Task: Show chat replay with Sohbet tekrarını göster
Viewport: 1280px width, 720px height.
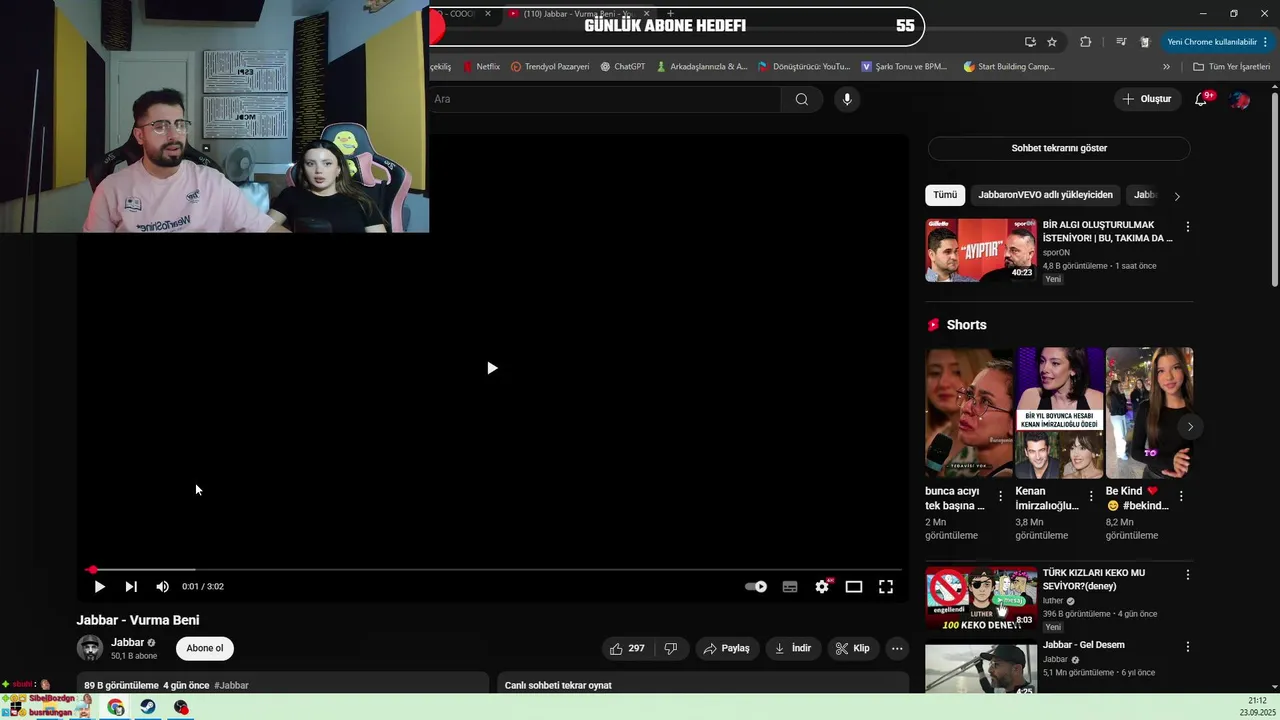Action: click(x=1059, y=148)
